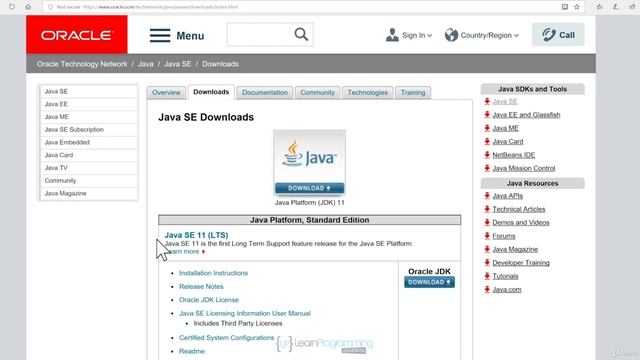
Task: Open the Community tab
Action: 318,93
